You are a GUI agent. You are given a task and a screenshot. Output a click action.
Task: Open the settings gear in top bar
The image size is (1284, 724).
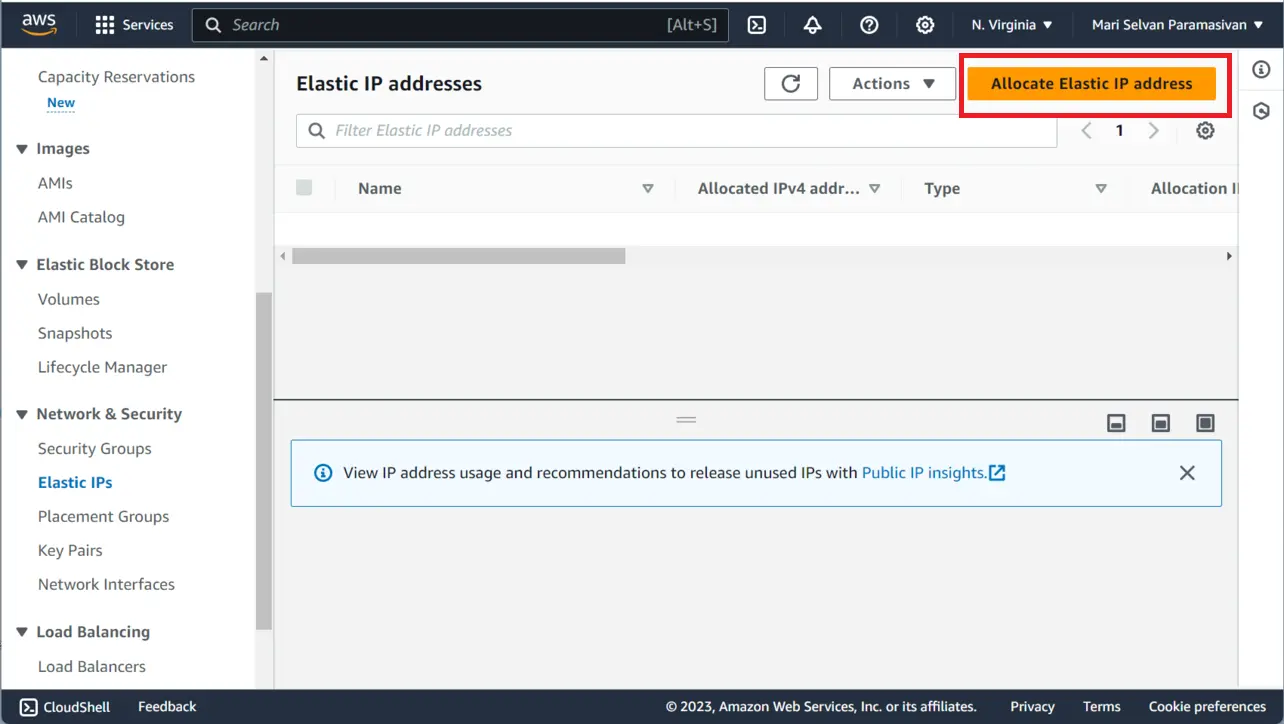point(925,25)
